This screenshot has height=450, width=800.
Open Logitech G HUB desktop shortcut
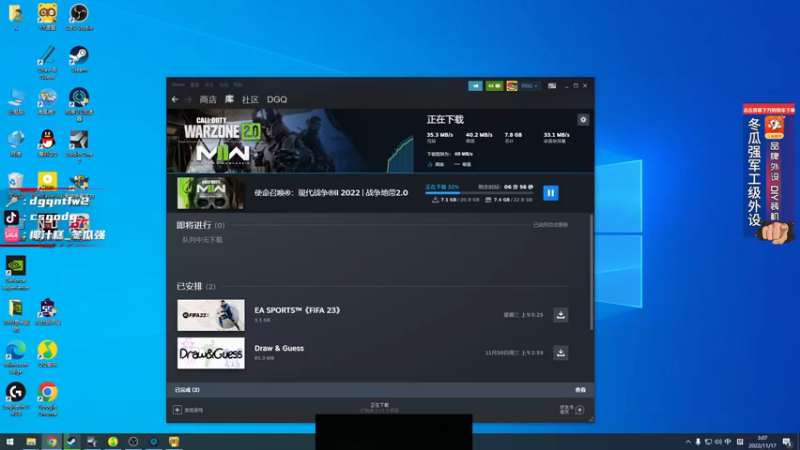16,399
